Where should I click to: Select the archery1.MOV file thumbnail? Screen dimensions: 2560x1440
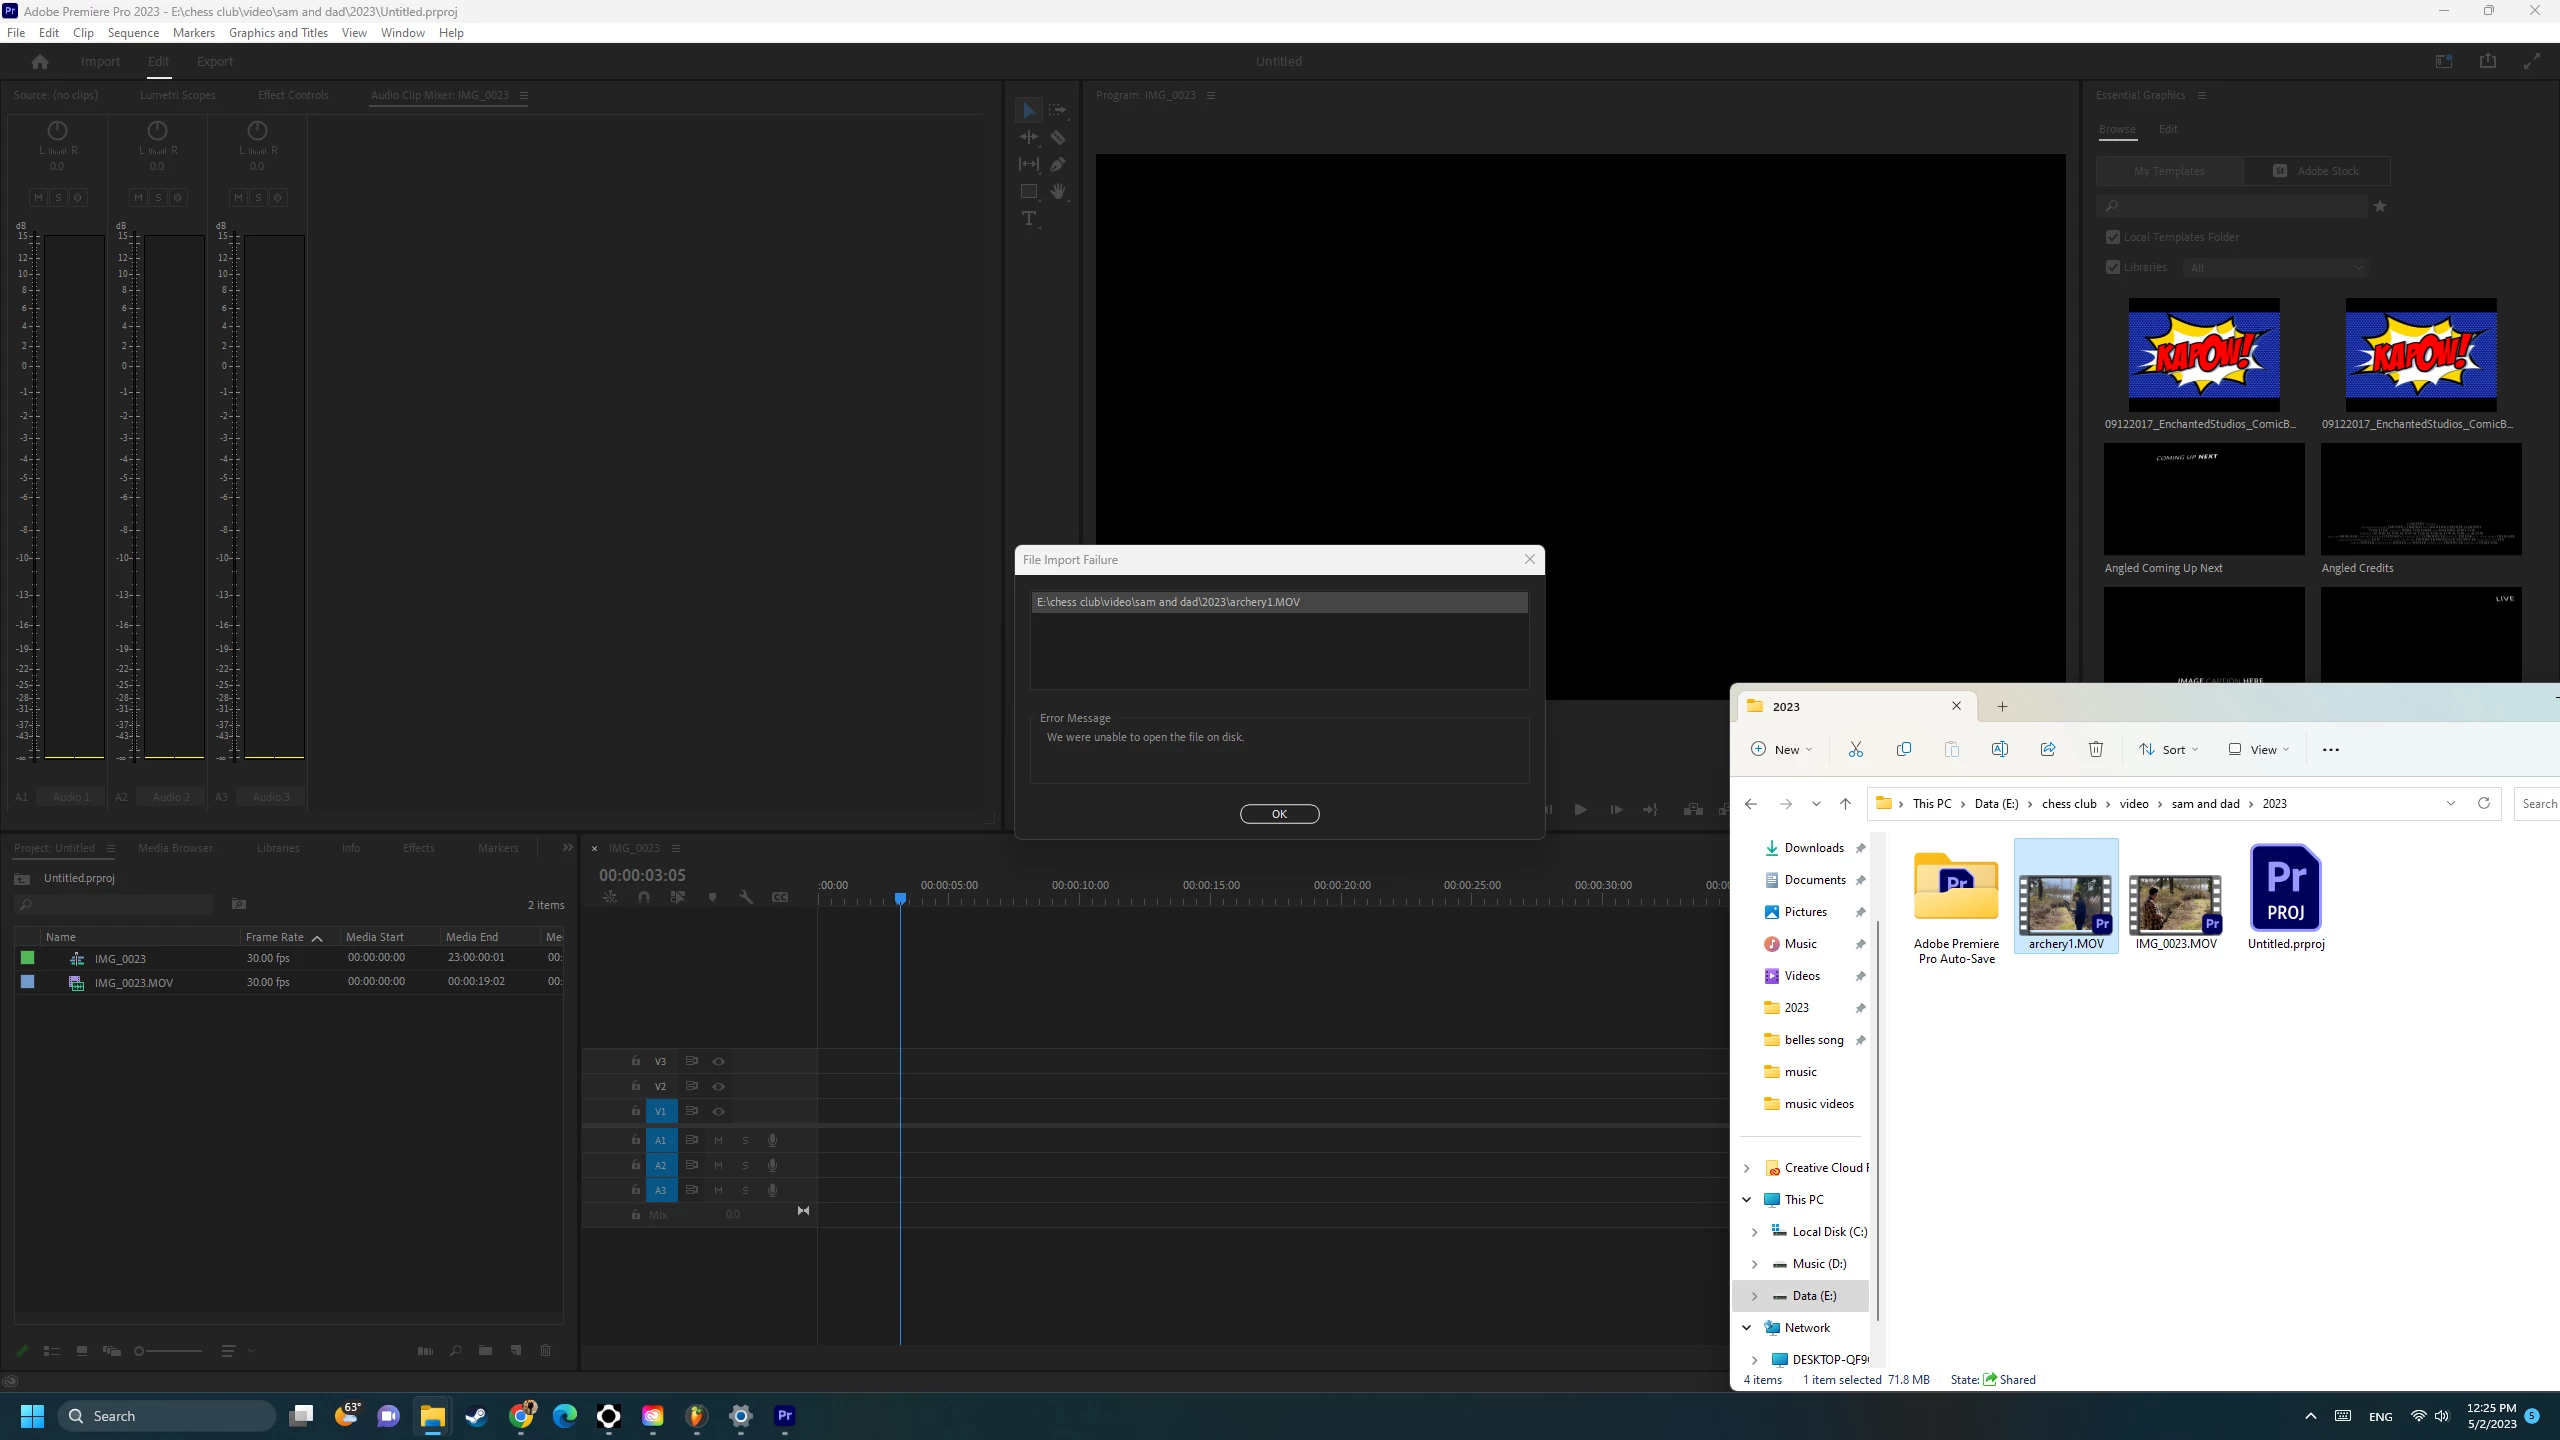coord(2065,904)
